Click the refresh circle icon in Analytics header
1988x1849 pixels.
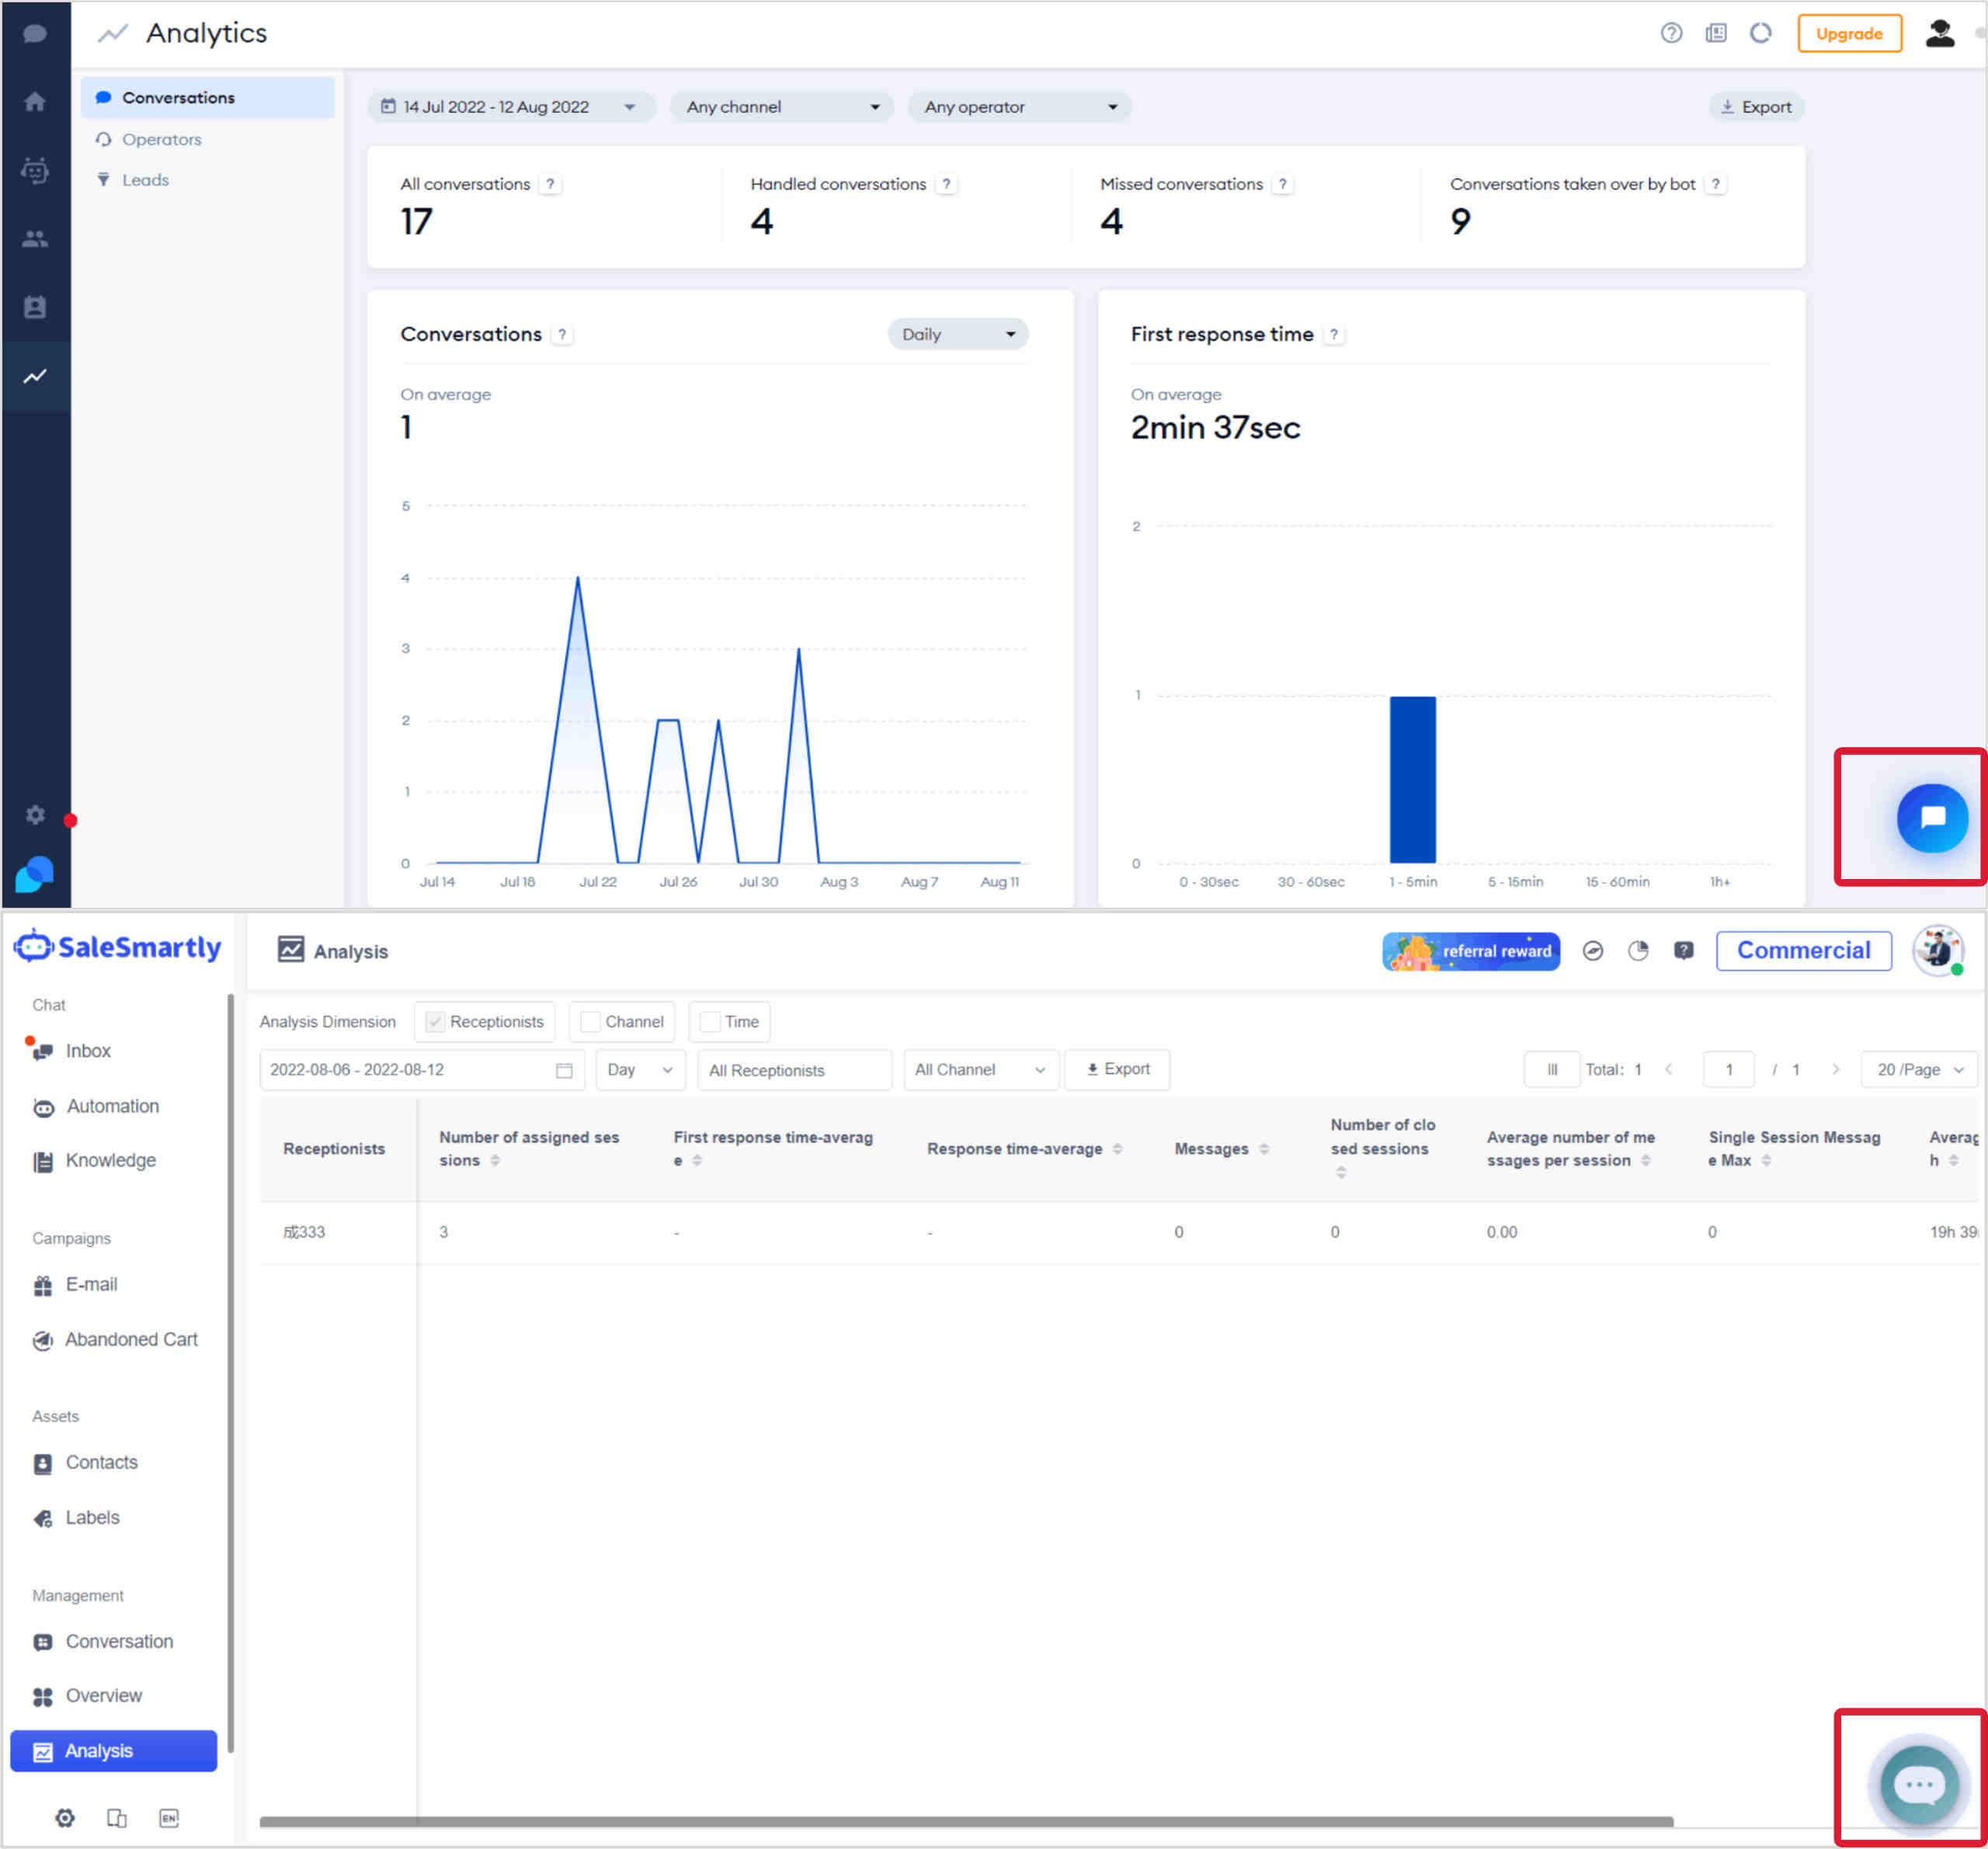pyautogui.click(x=1760, y=33)
